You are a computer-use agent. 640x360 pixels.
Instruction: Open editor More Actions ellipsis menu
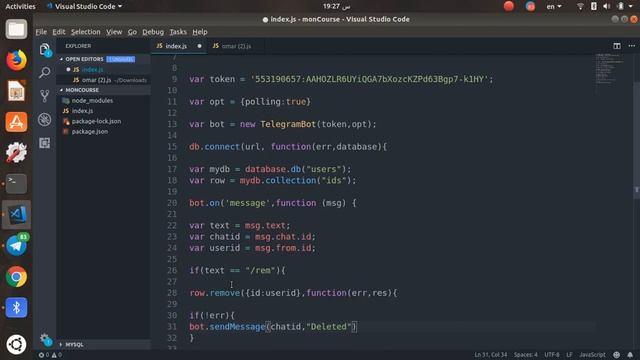(631, 46)
